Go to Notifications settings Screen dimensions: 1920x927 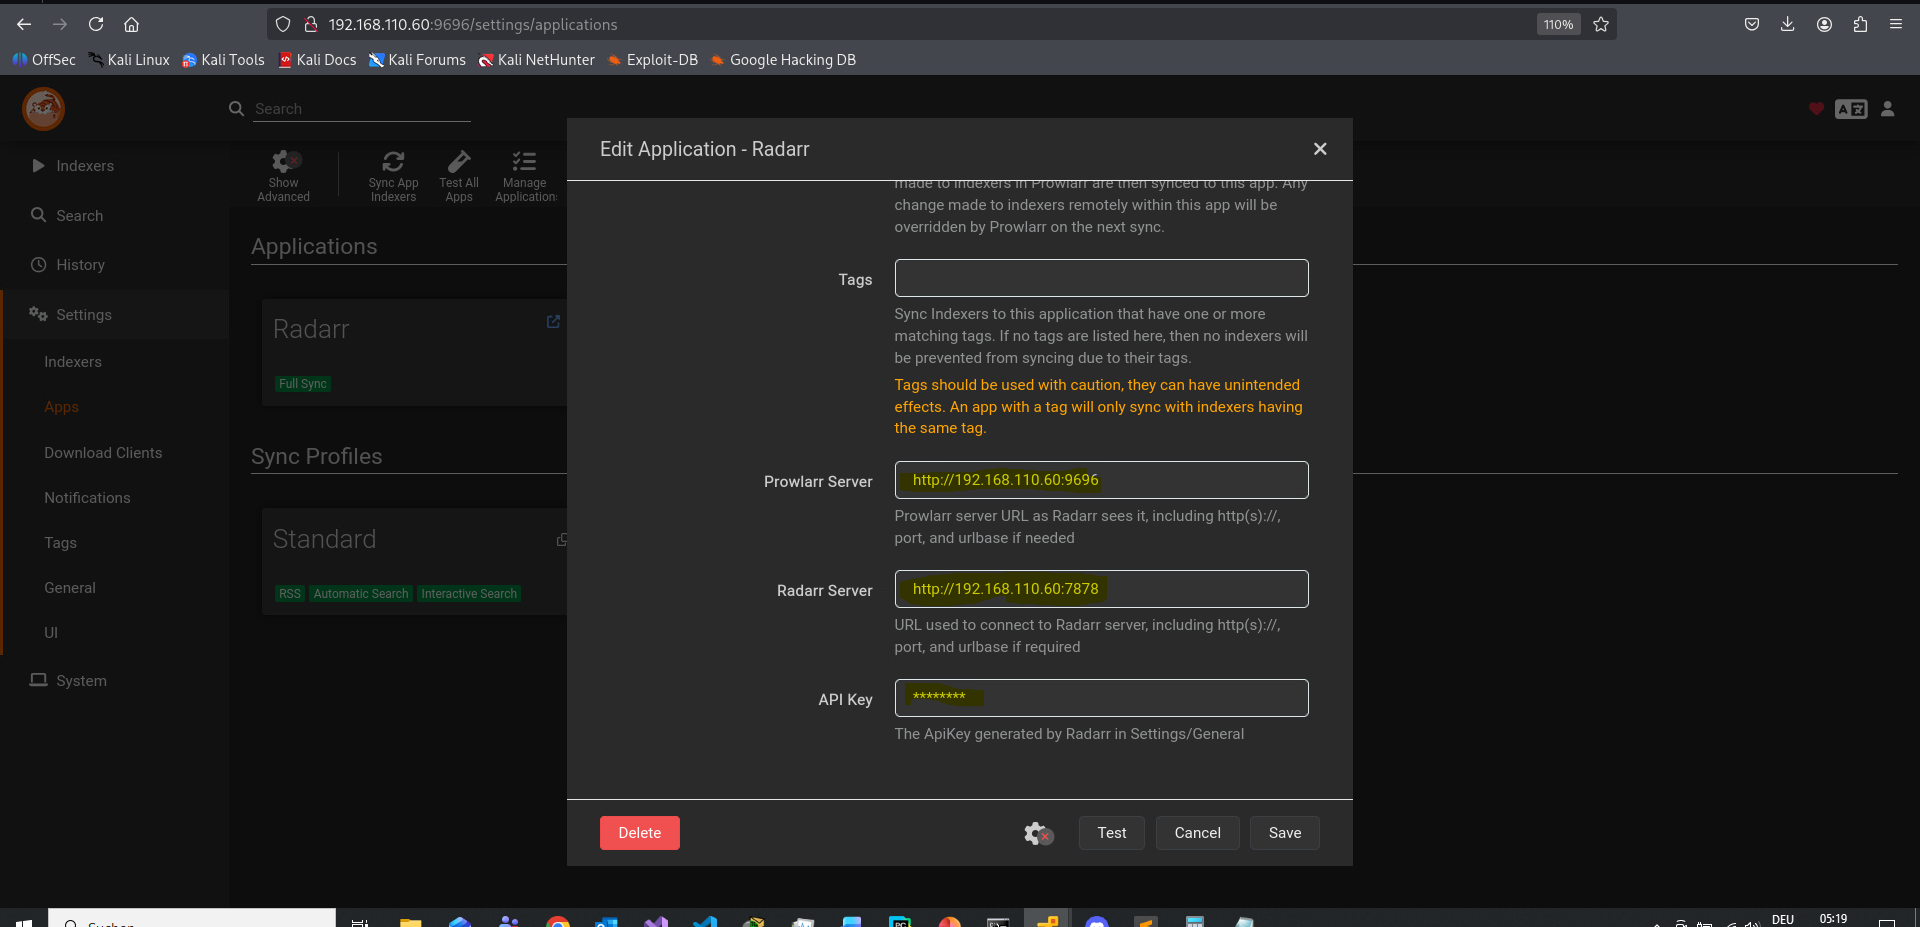[87, 498]
